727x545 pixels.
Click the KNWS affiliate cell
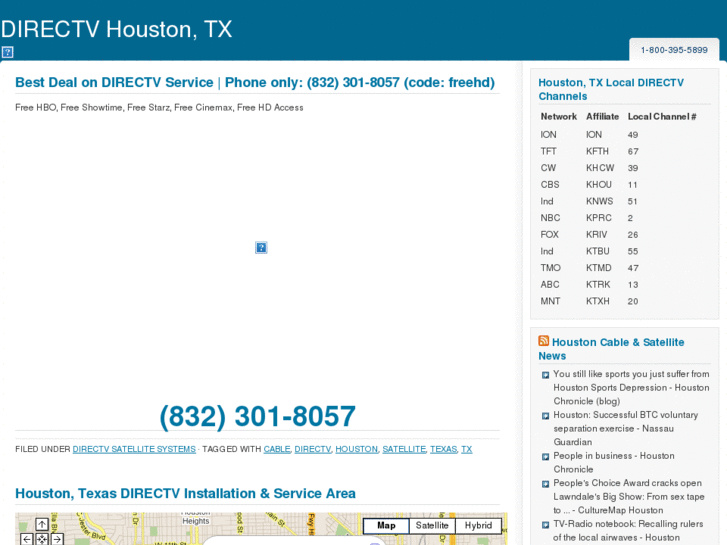coord(599,201)
